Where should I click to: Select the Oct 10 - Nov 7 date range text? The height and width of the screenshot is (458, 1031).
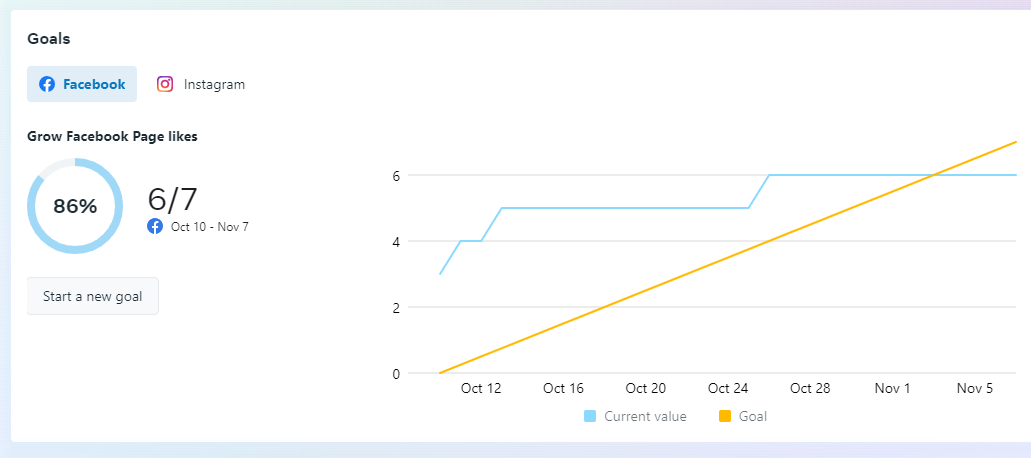coord(210,227)
